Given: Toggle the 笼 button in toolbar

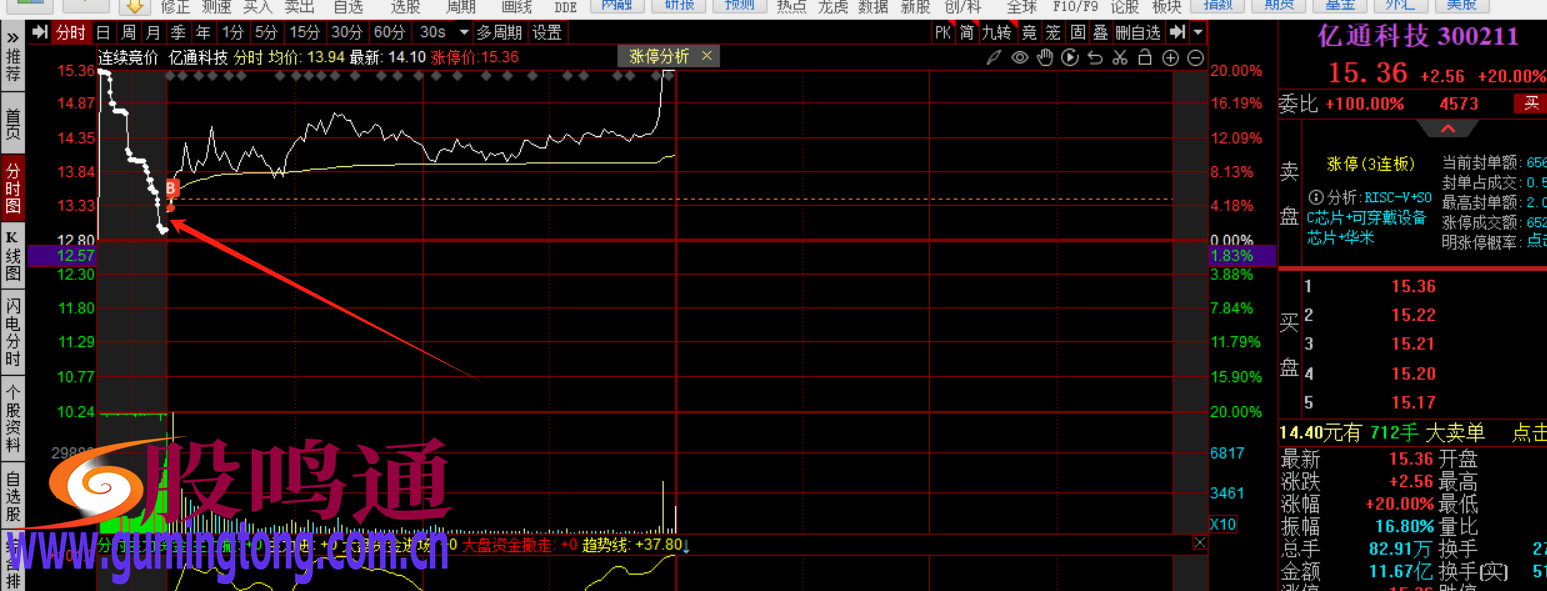Looking at the screenshot, I should coord(1052,32).
